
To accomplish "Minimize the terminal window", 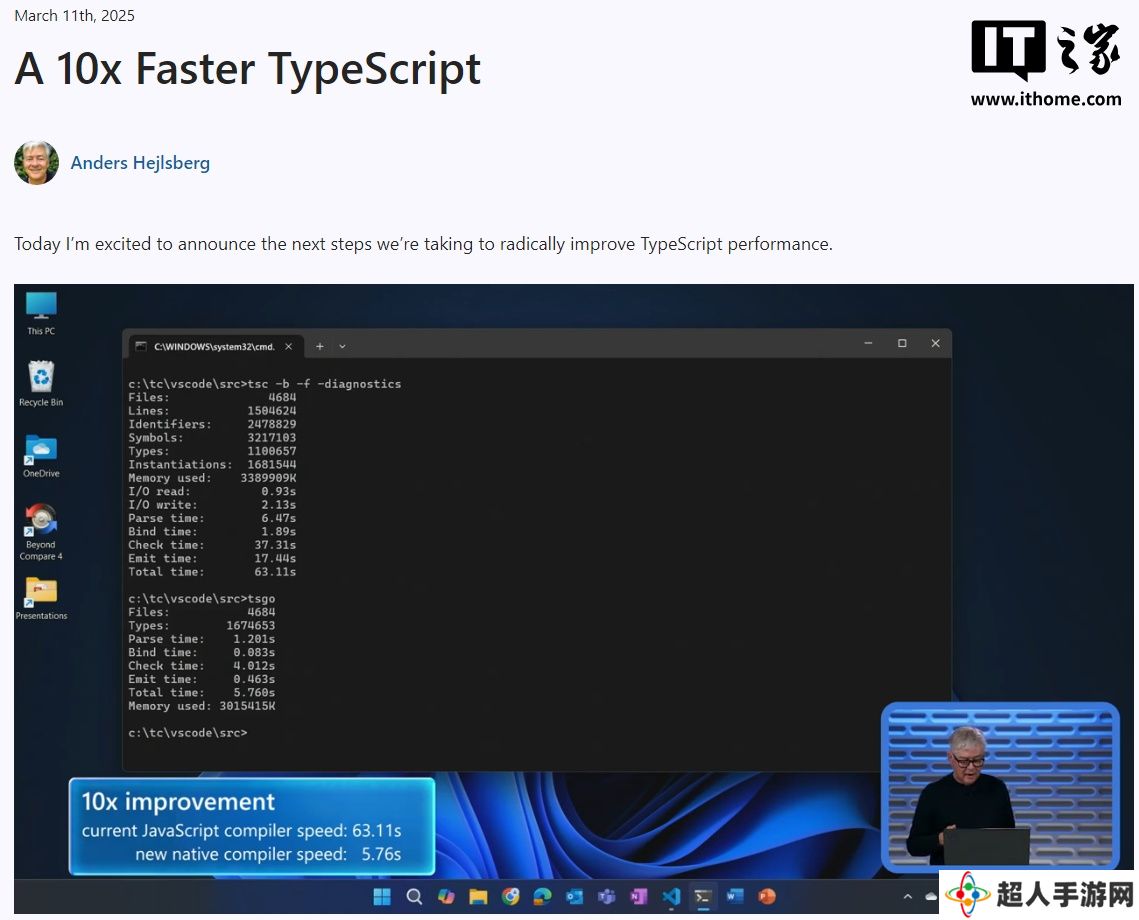I will tap(868, 343).
